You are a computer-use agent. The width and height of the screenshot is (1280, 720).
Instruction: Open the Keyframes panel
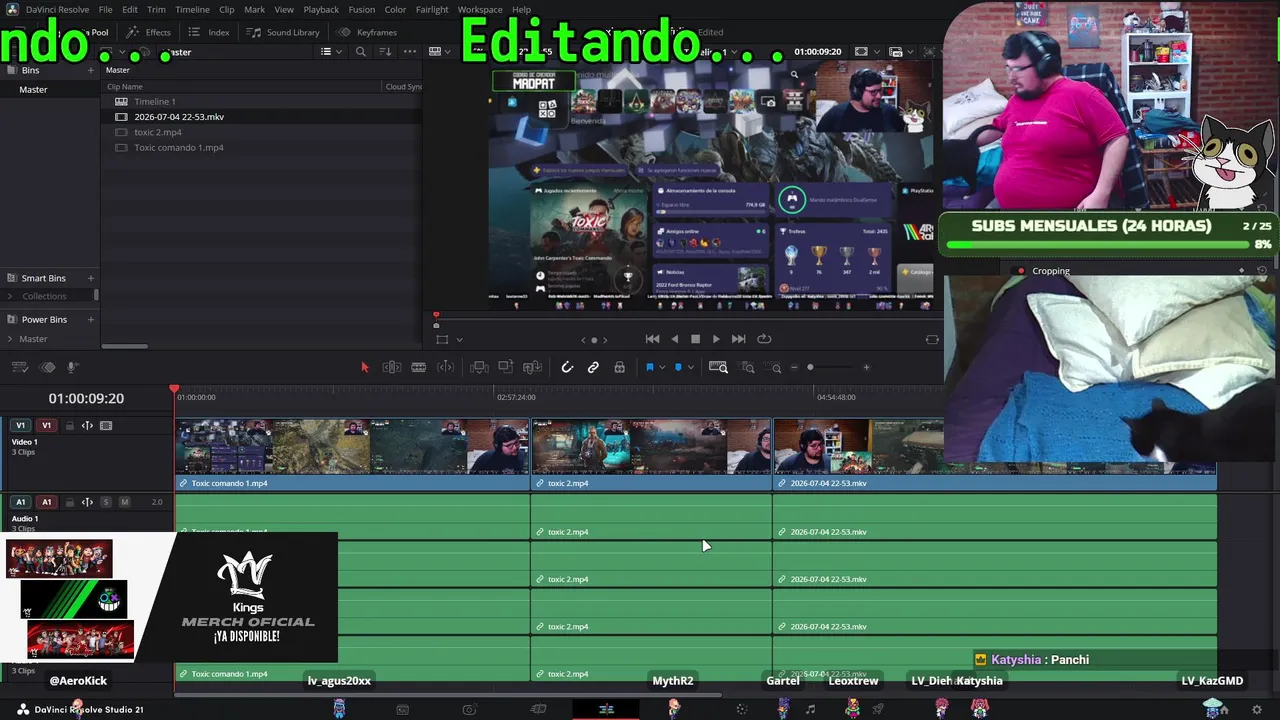(x=366, y=32)
